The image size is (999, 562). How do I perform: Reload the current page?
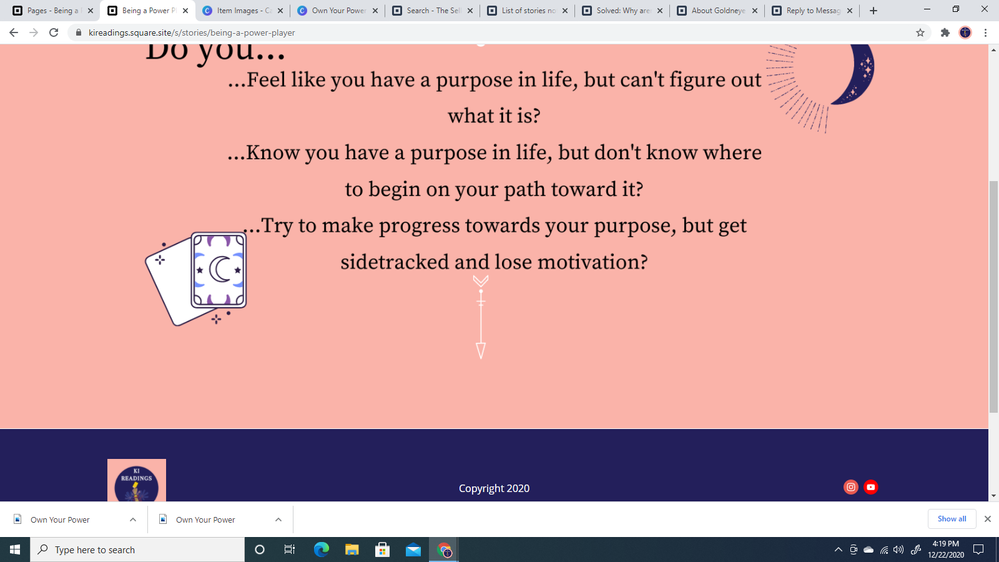point(54,32)
